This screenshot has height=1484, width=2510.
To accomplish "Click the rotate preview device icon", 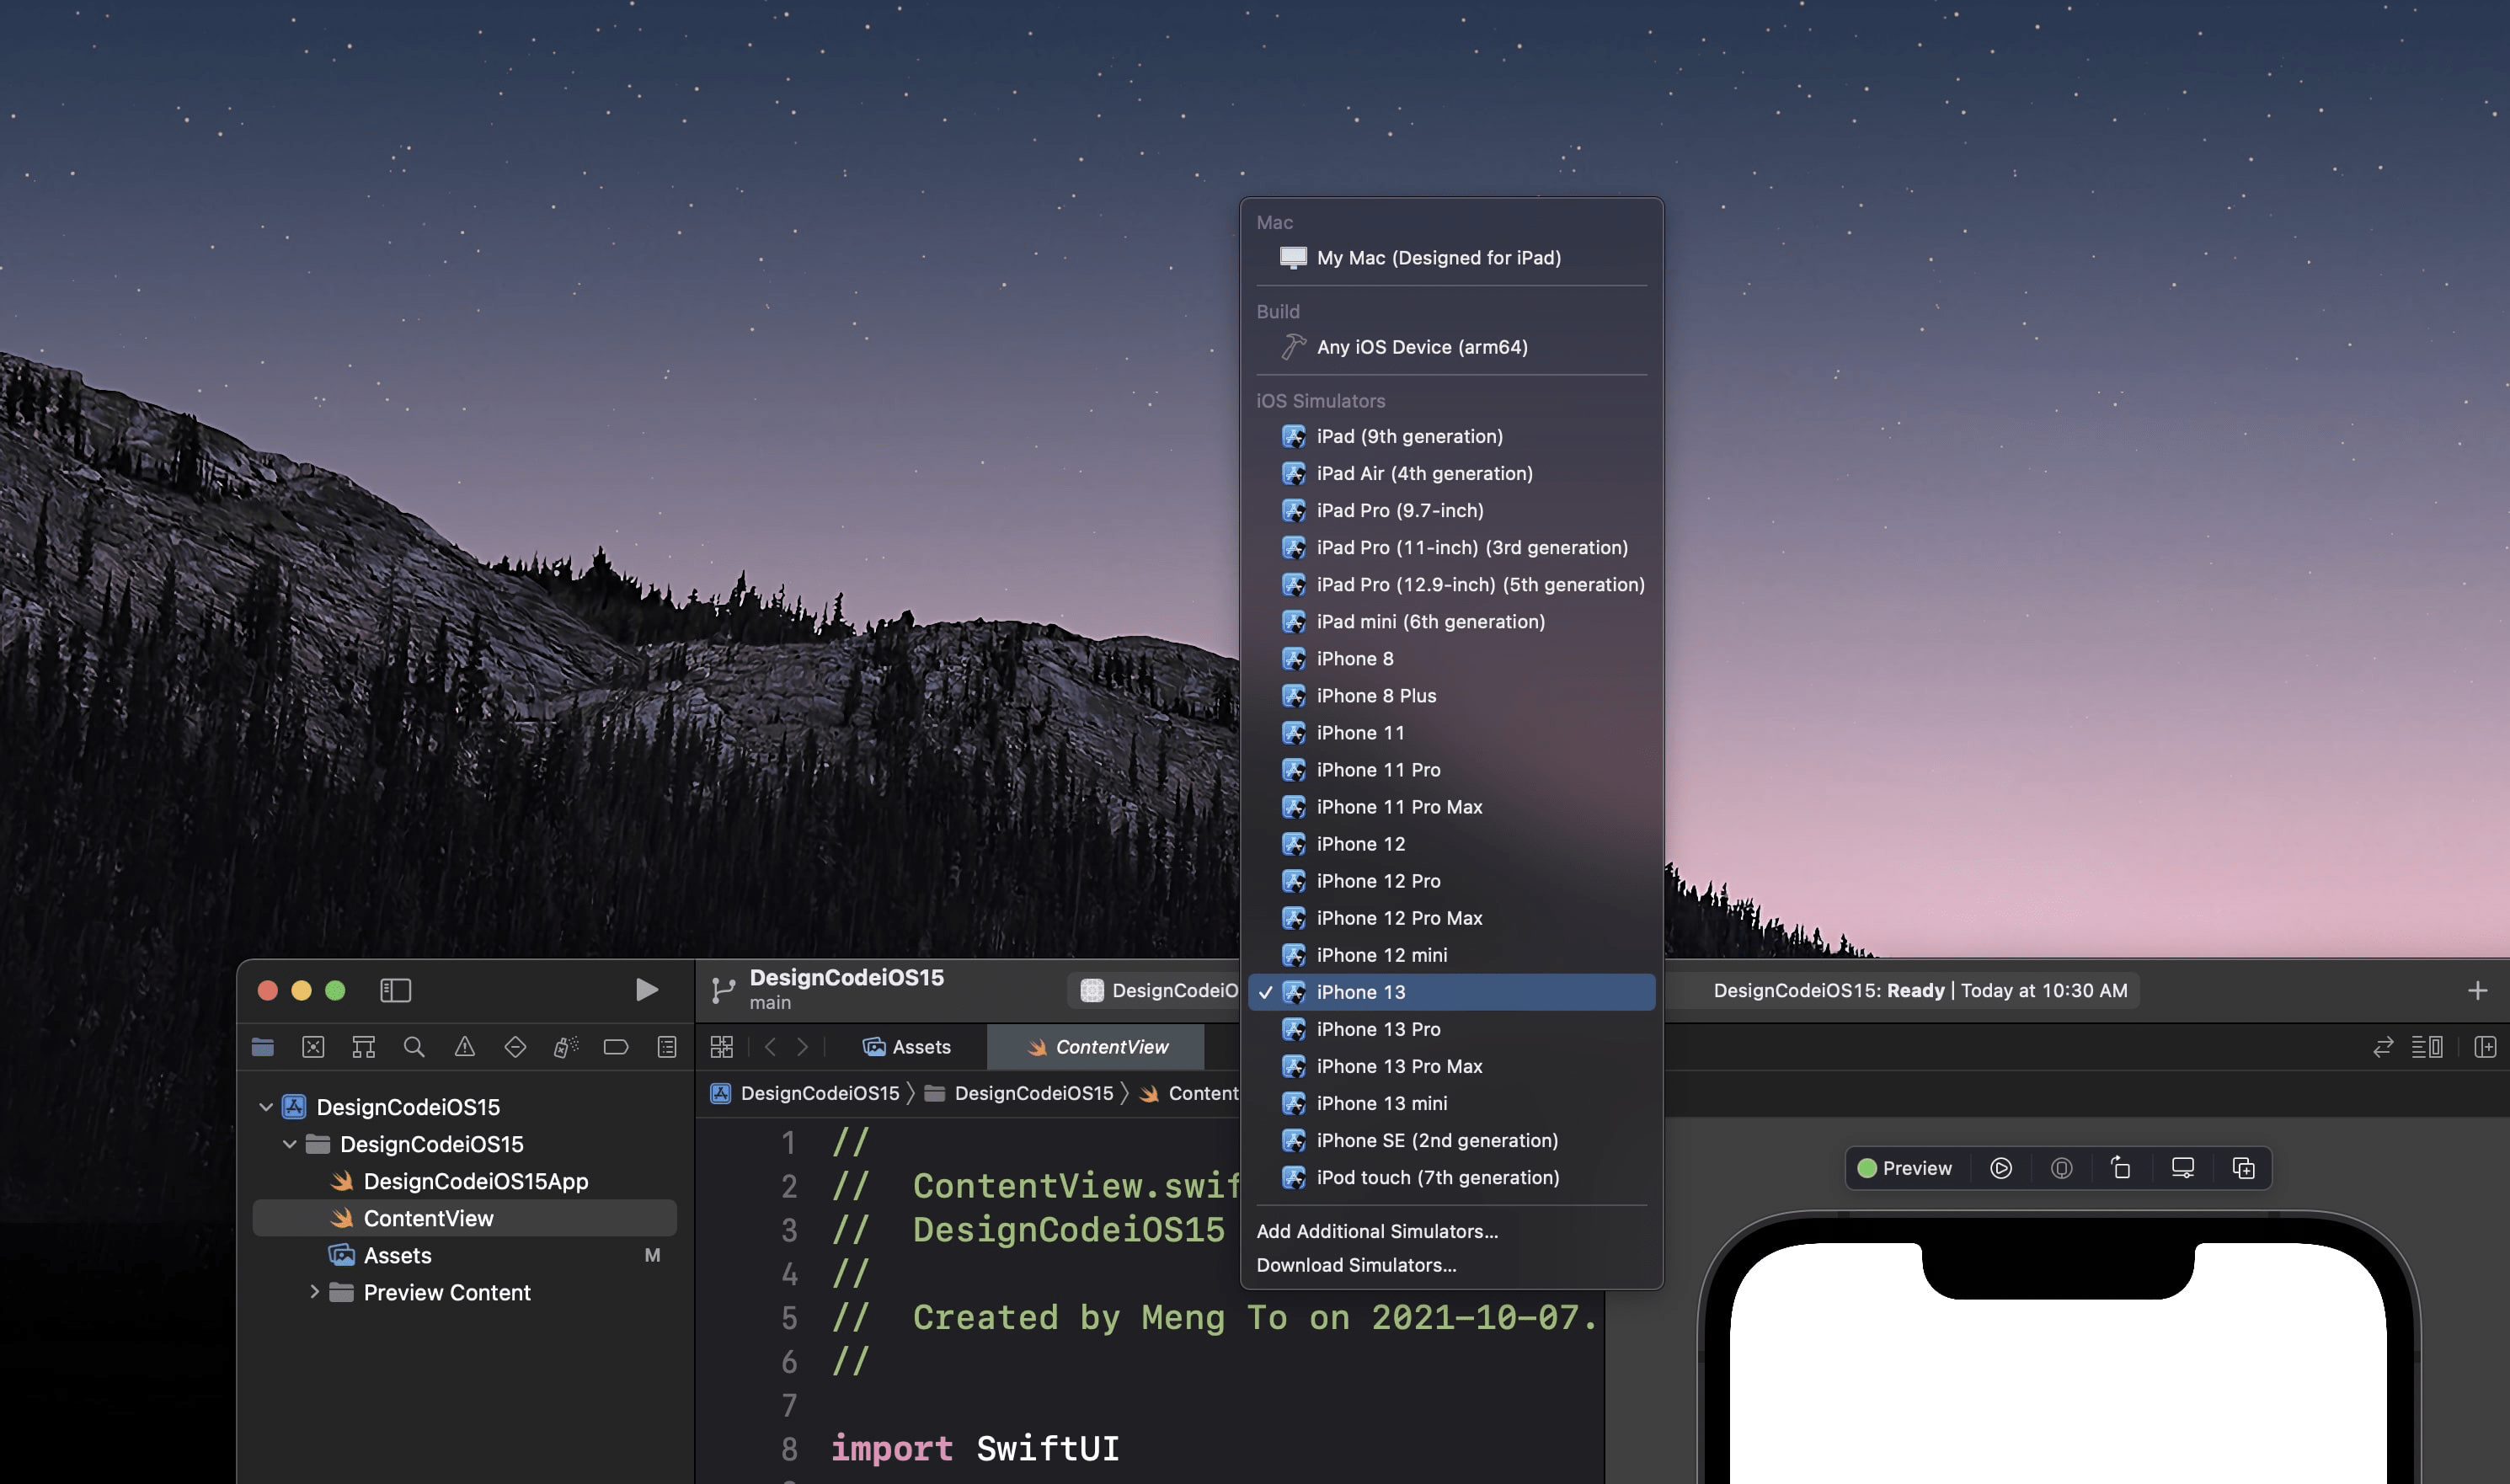I will coord(2122,1168).
